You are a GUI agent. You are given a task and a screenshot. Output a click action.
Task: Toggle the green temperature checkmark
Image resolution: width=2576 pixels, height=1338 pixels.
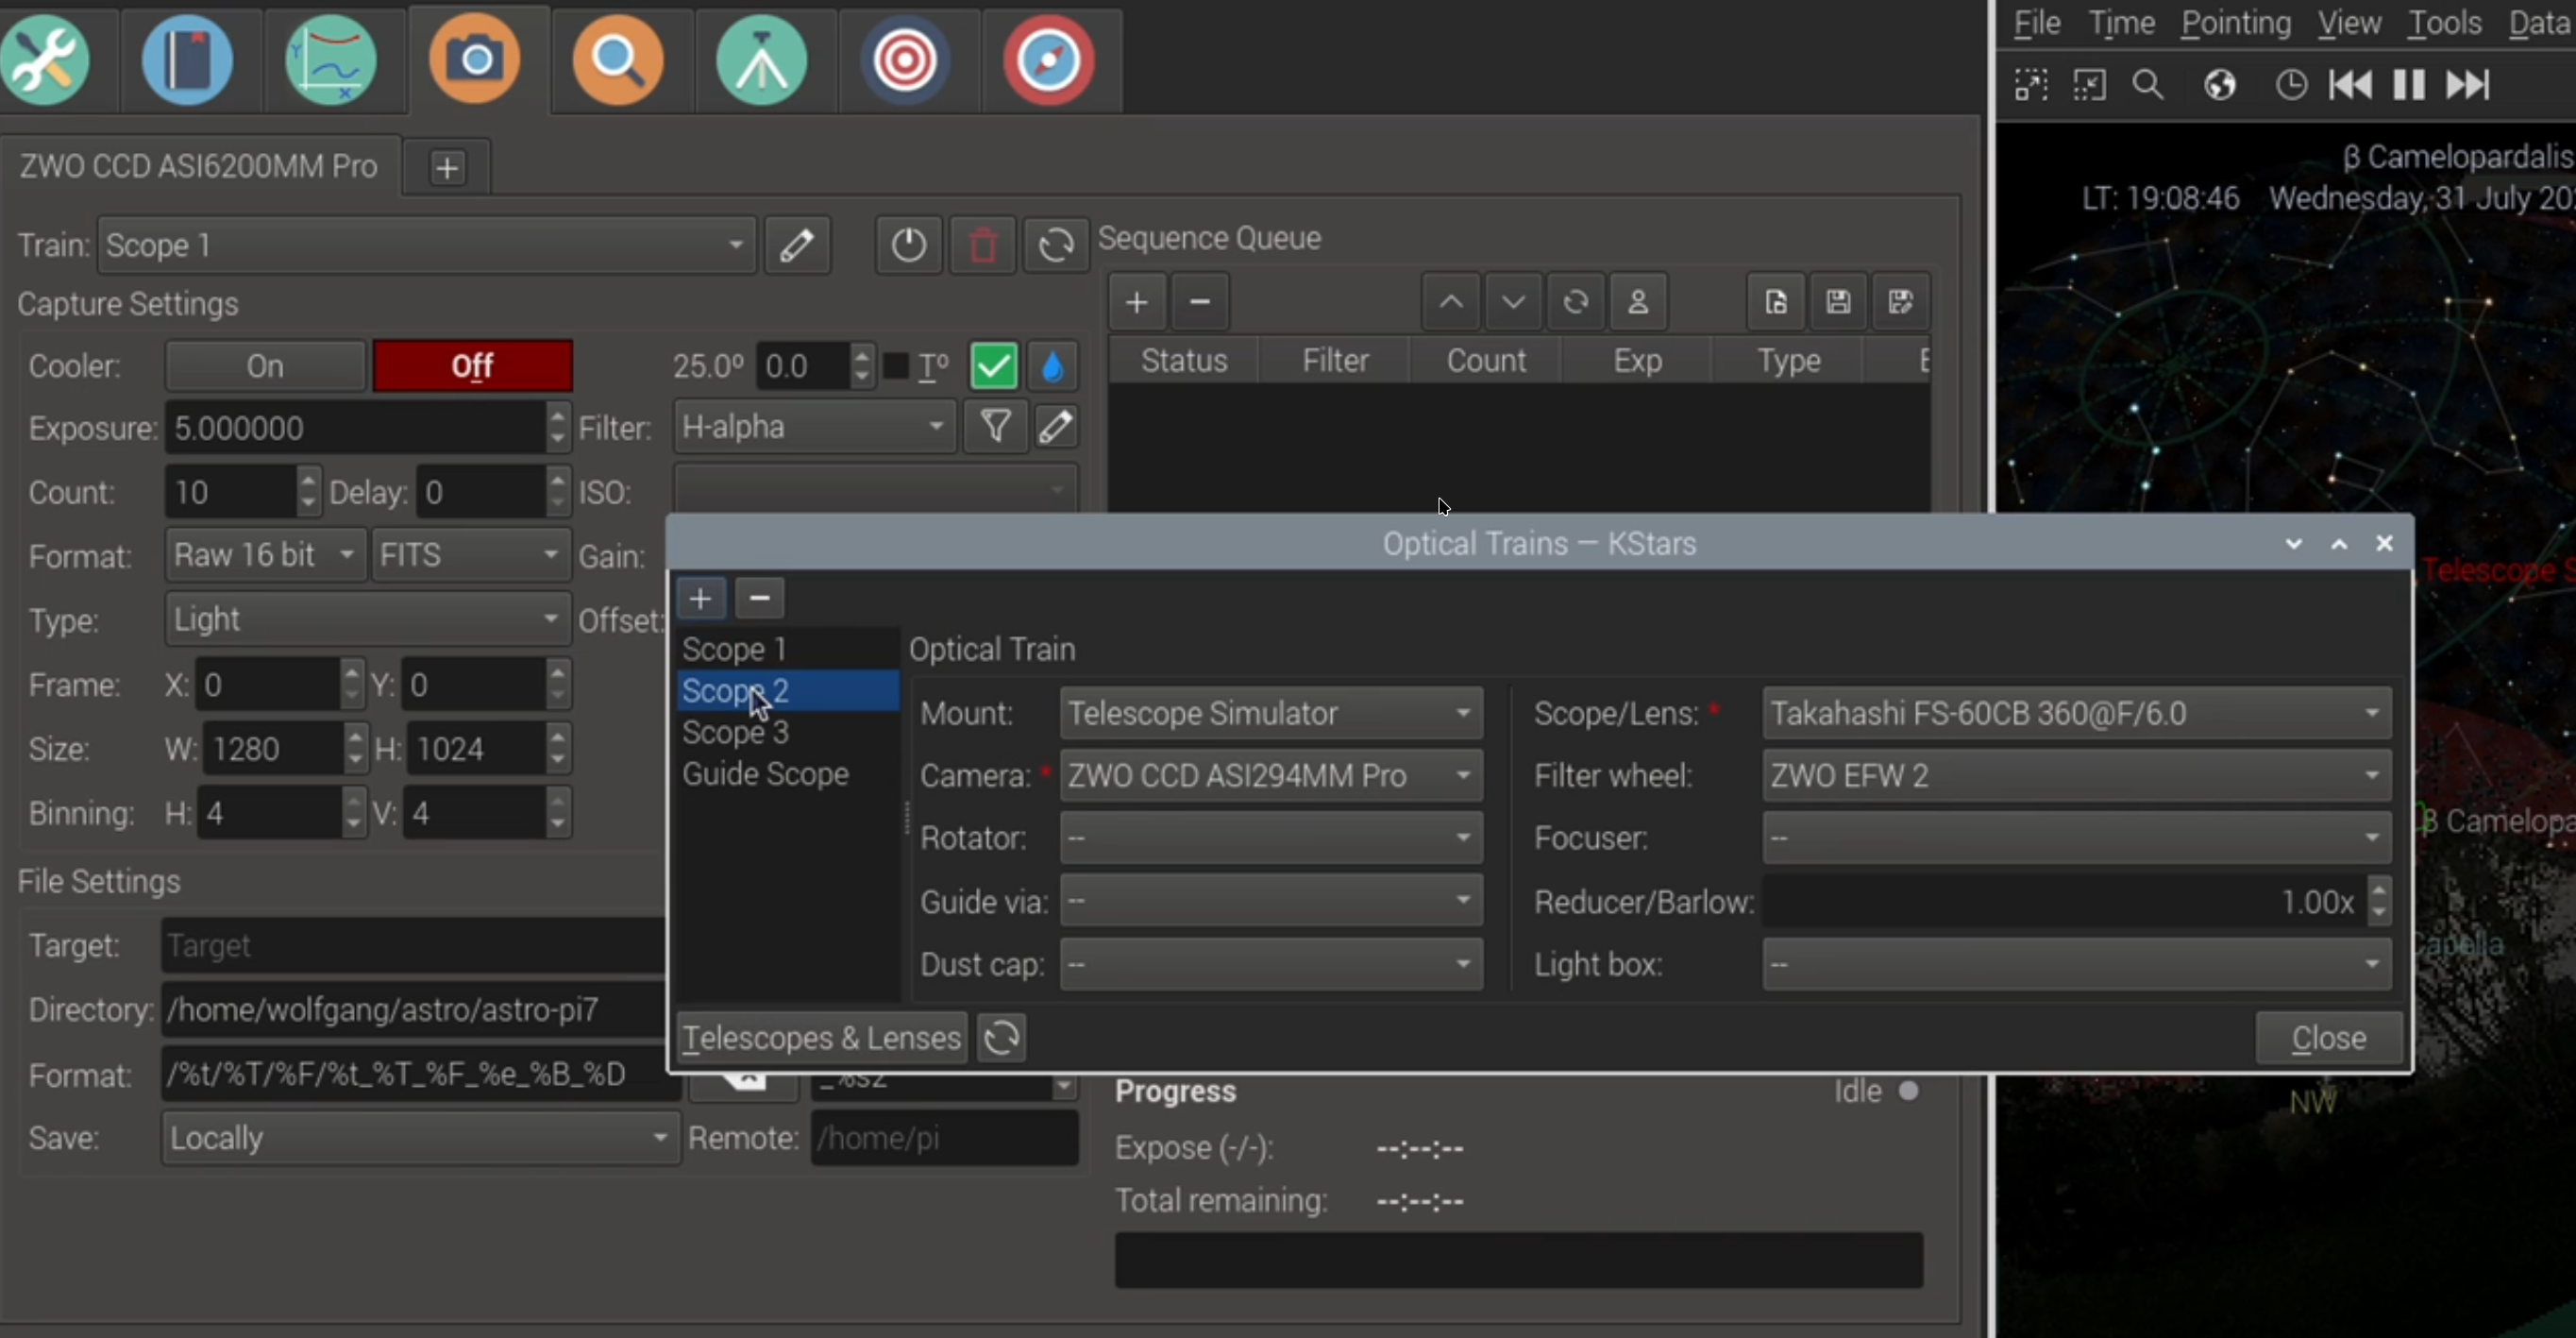tap(993, 366)
